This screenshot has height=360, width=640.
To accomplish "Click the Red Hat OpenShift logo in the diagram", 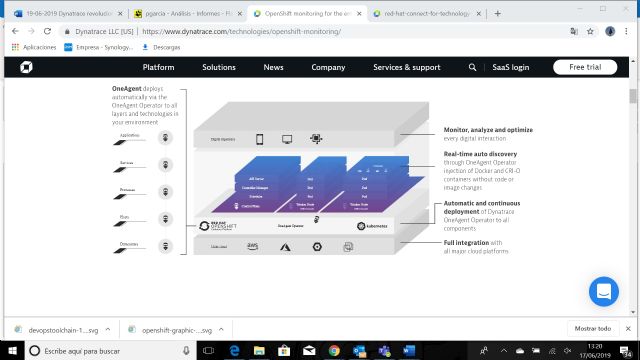I will tap(218, 226).
